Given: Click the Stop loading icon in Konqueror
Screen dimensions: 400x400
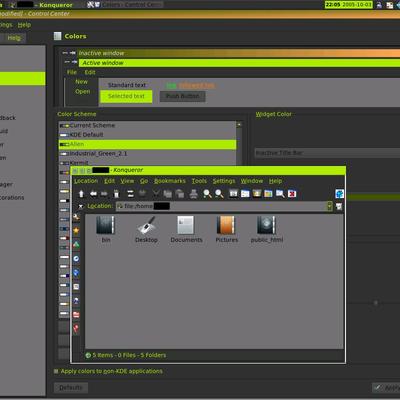Looking at the screenshot, I should pyautogui.click(x=142, y=194).
